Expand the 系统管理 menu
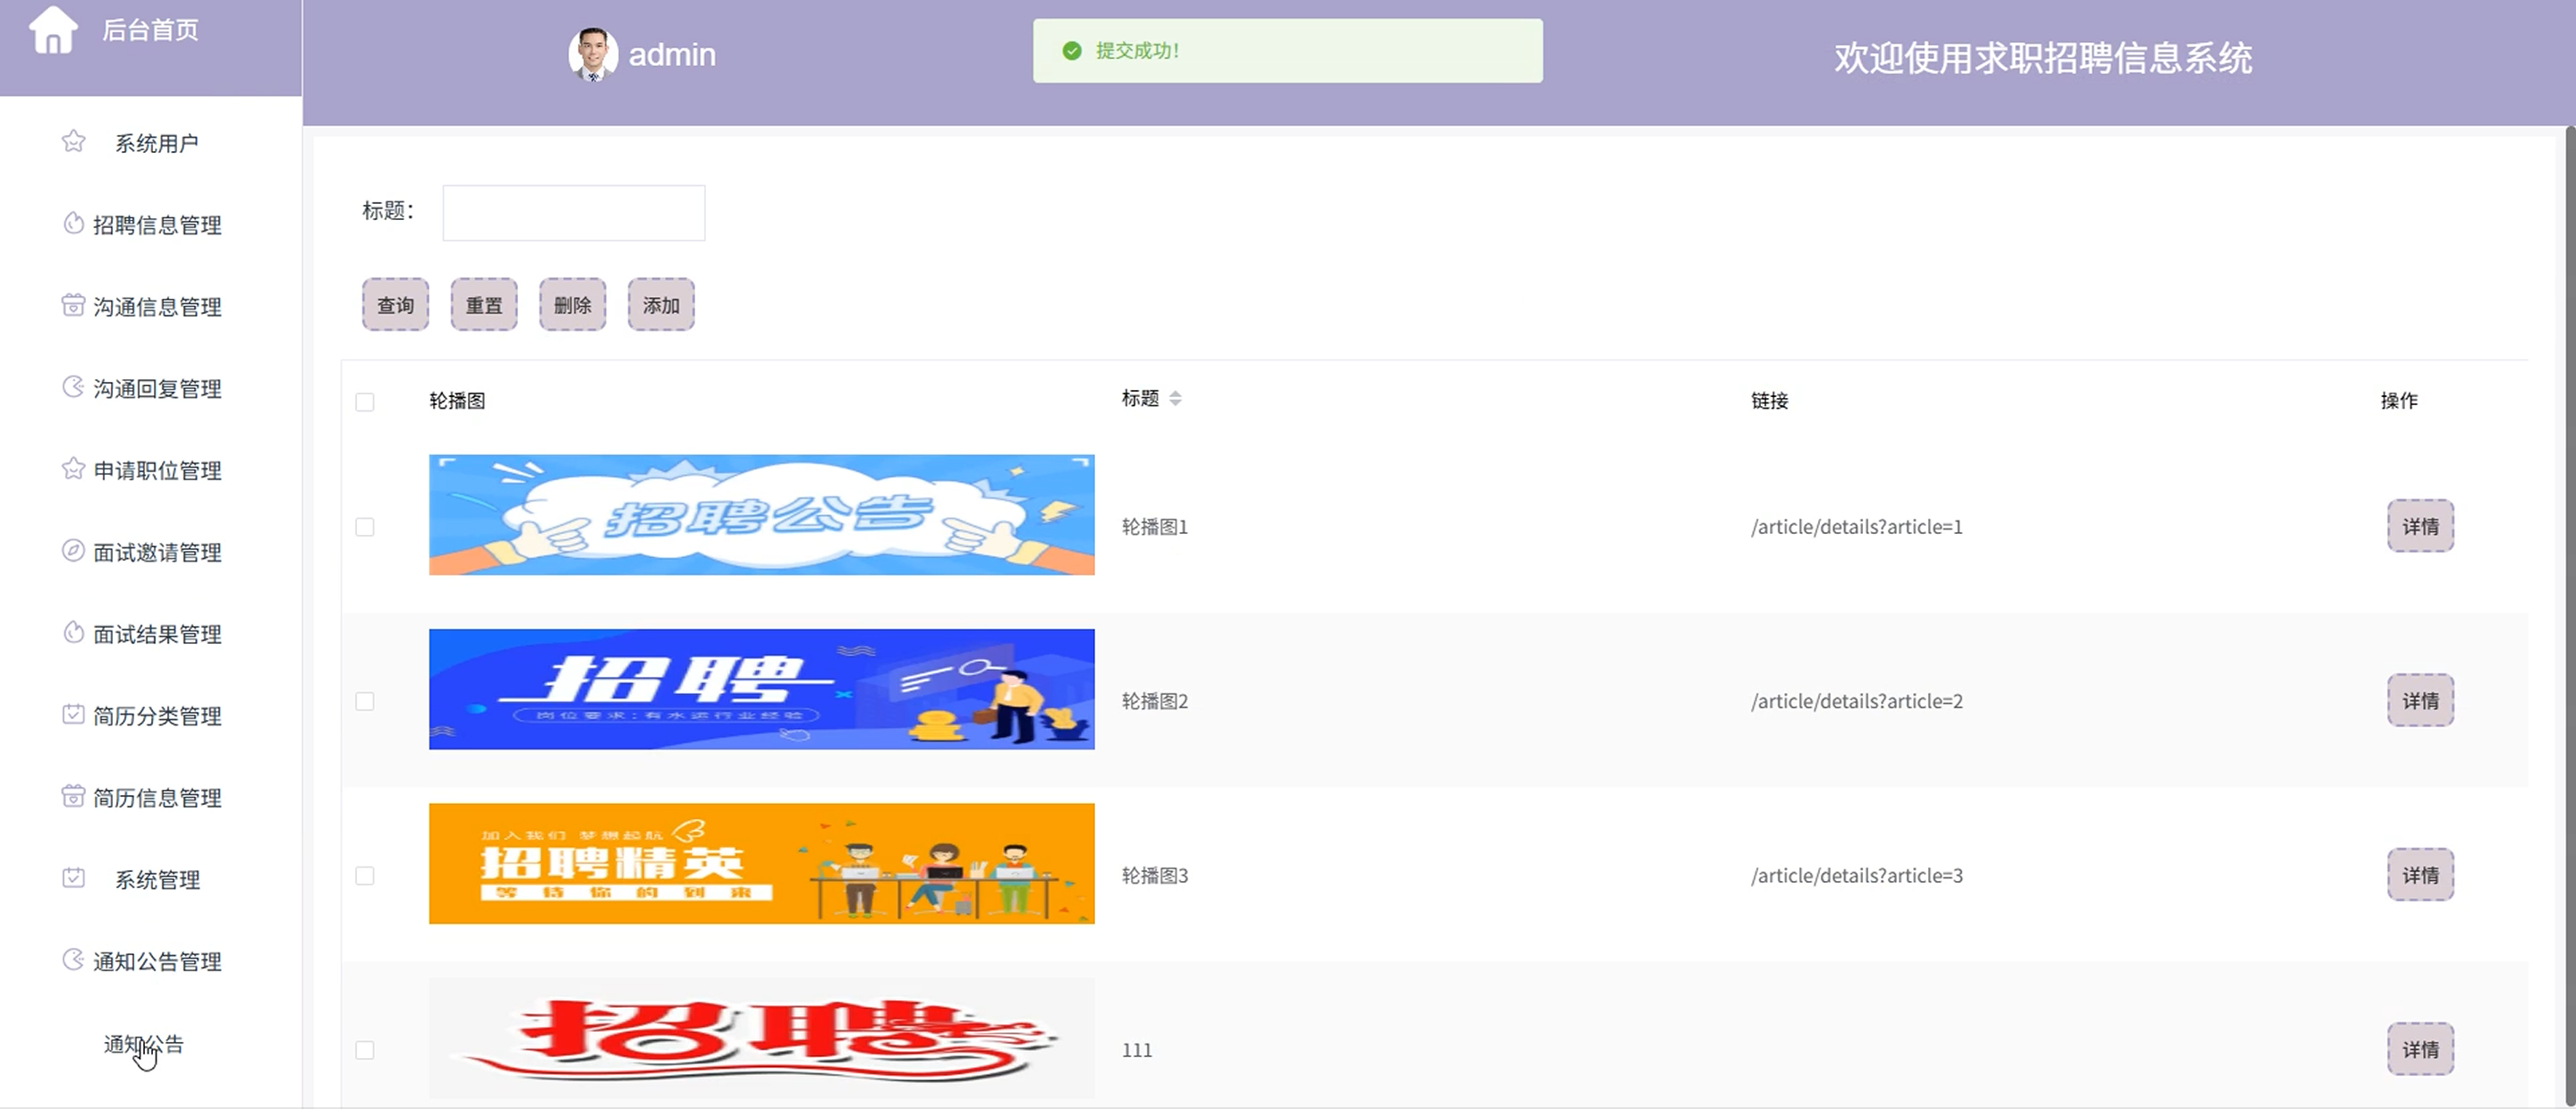The image size is (2576, 1109). [157, 880]
